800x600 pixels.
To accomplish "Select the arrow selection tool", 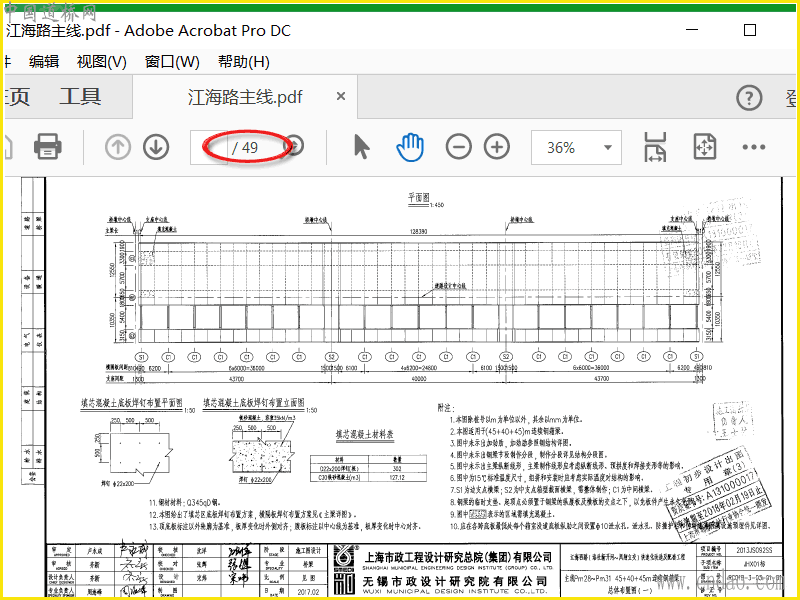I will (361, 147).
